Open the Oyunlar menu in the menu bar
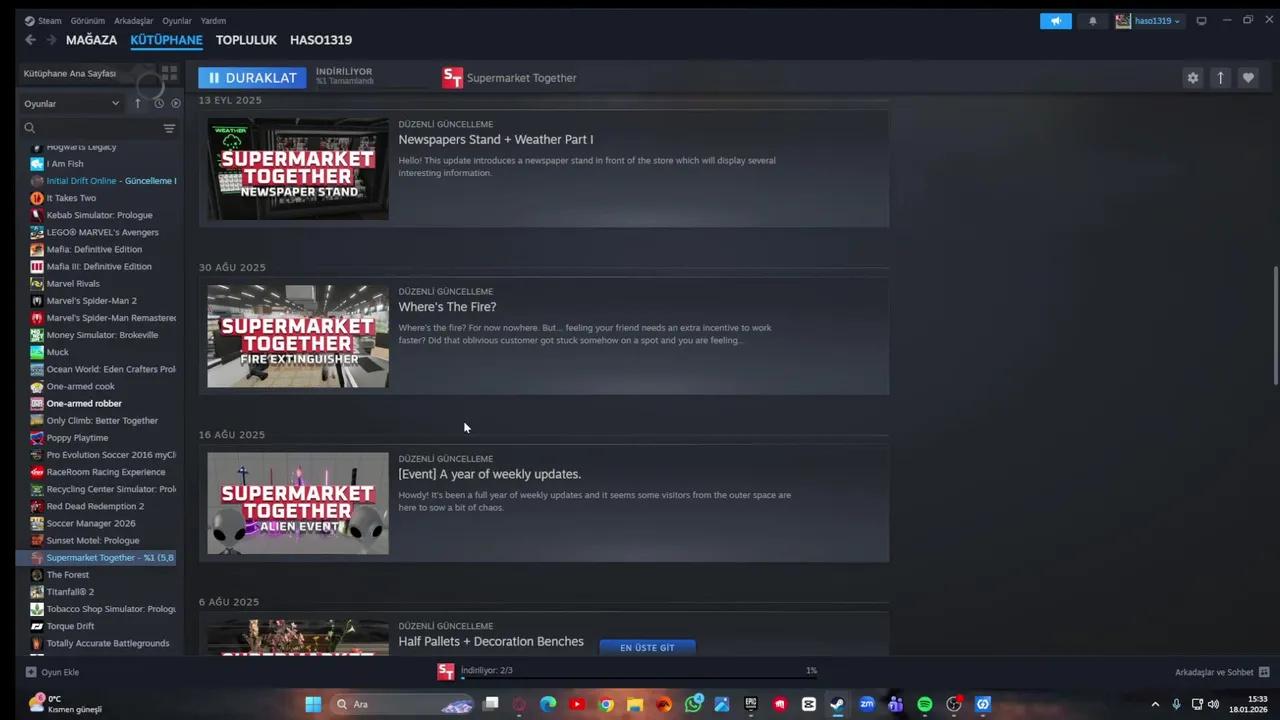 177,21
